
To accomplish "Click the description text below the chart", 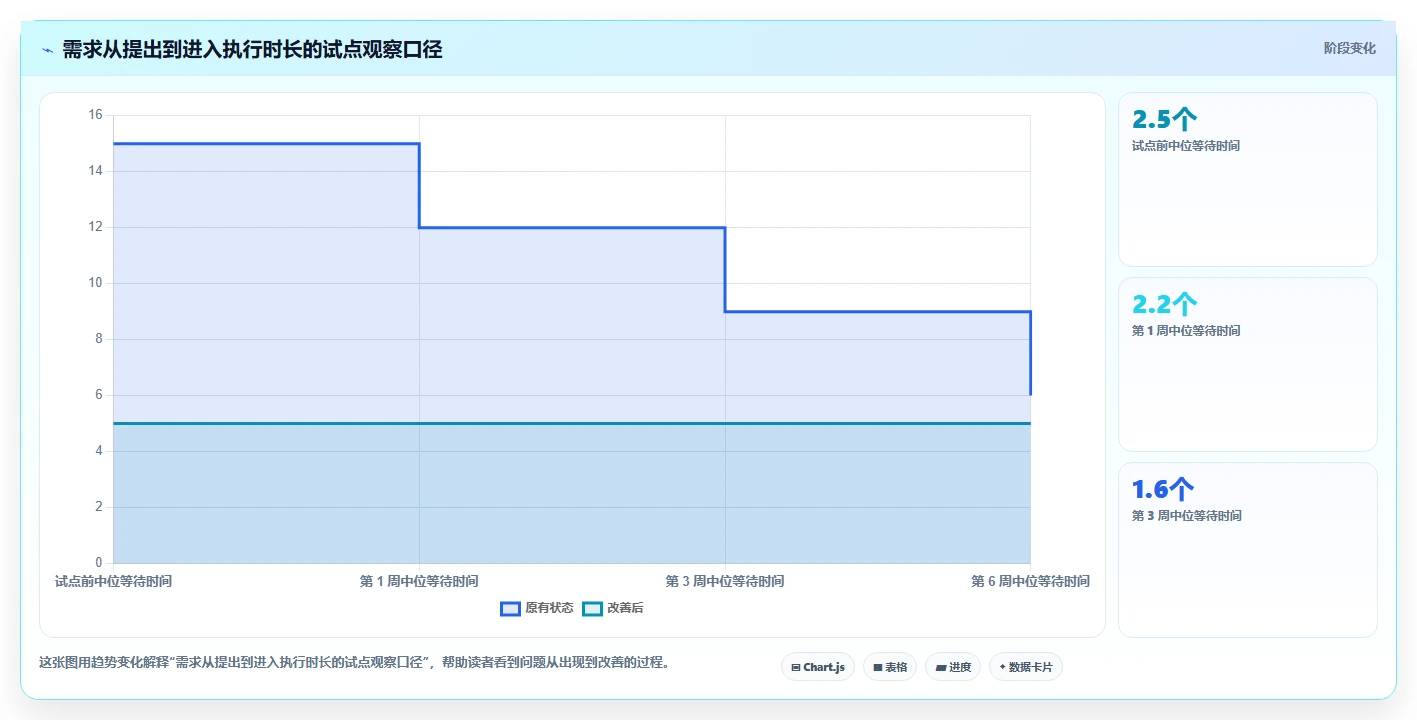I will pyautogui.click(x=354, y=662).
